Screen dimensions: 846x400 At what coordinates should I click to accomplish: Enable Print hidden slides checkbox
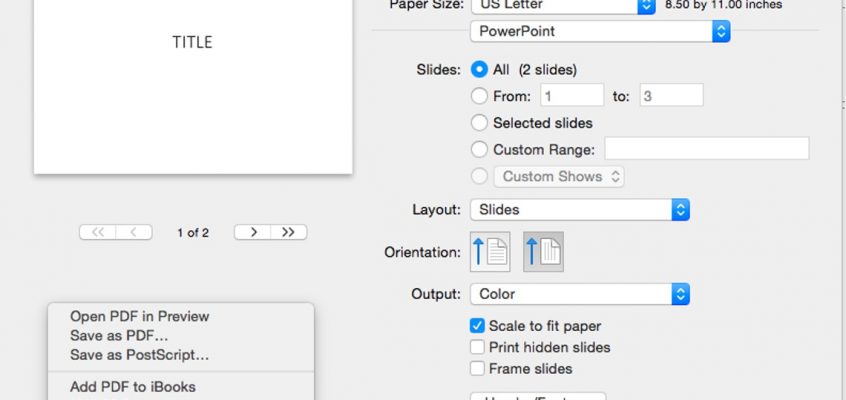477,347
